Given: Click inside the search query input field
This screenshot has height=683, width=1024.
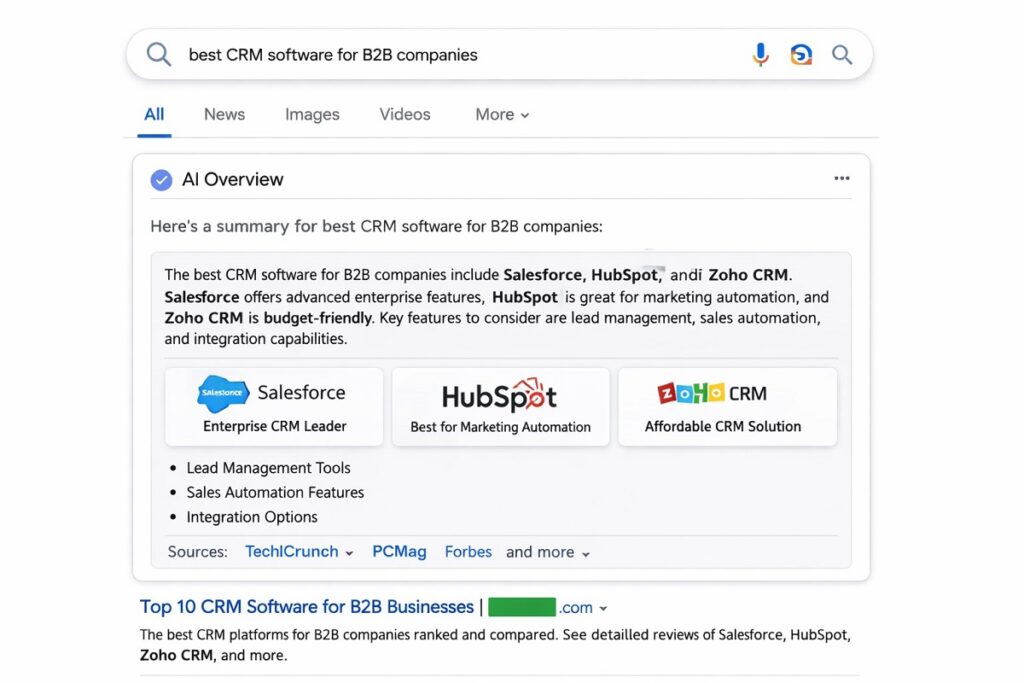Looking at the screenshot, I should 400,54.
